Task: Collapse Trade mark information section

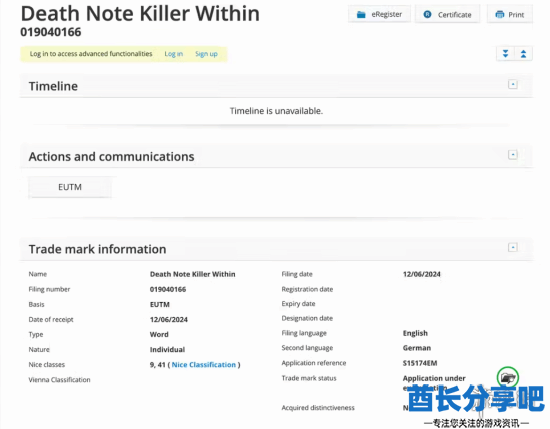Action: (x=513, y=247)
